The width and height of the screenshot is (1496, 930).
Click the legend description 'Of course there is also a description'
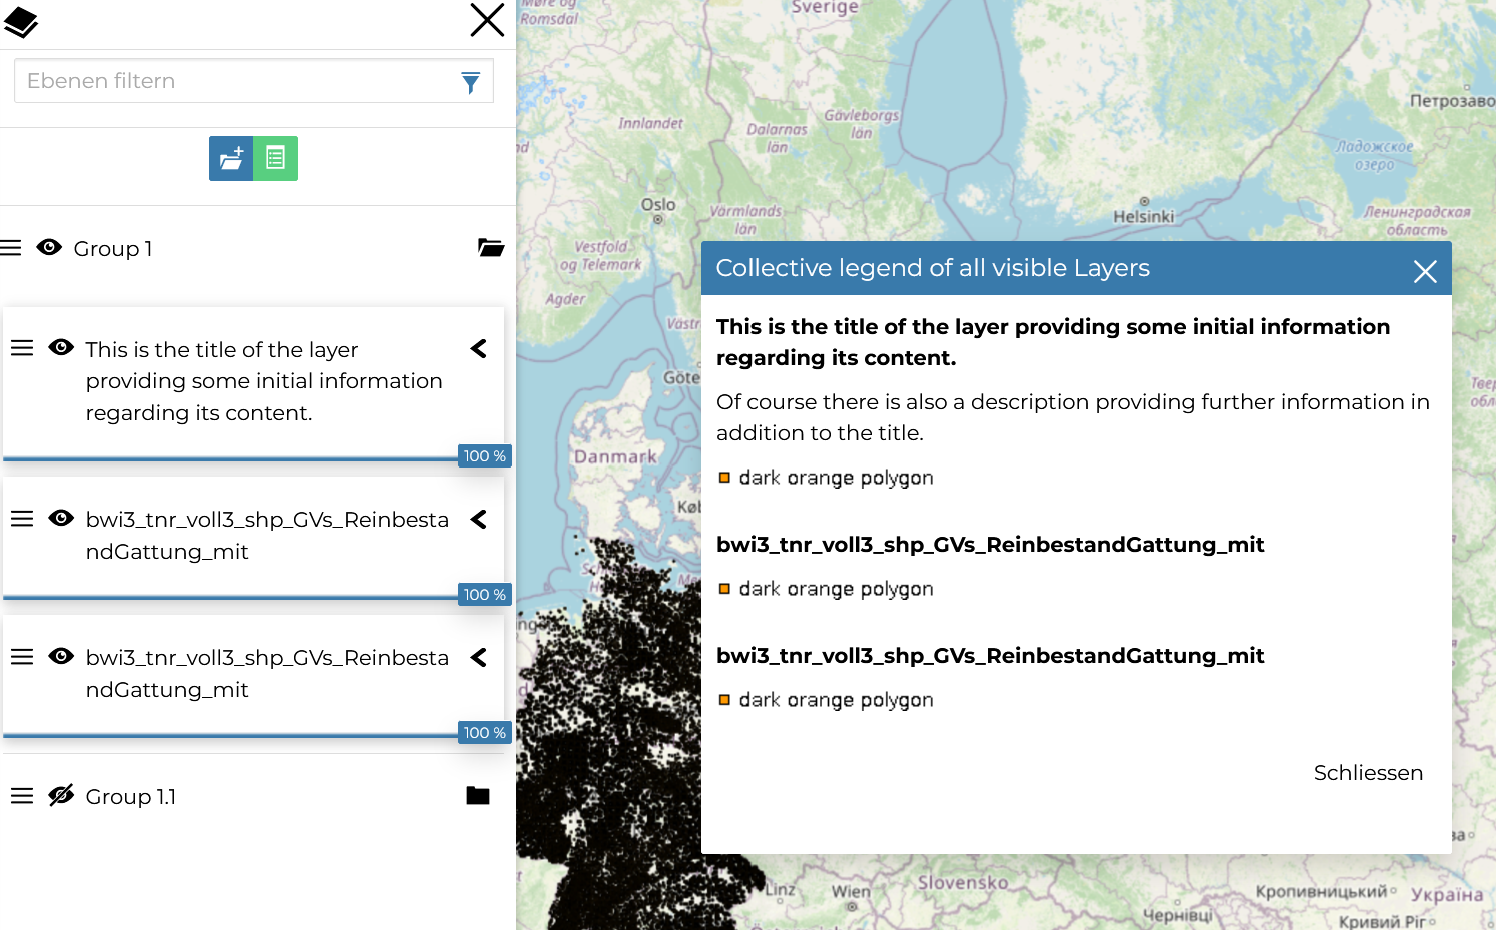1073,417
